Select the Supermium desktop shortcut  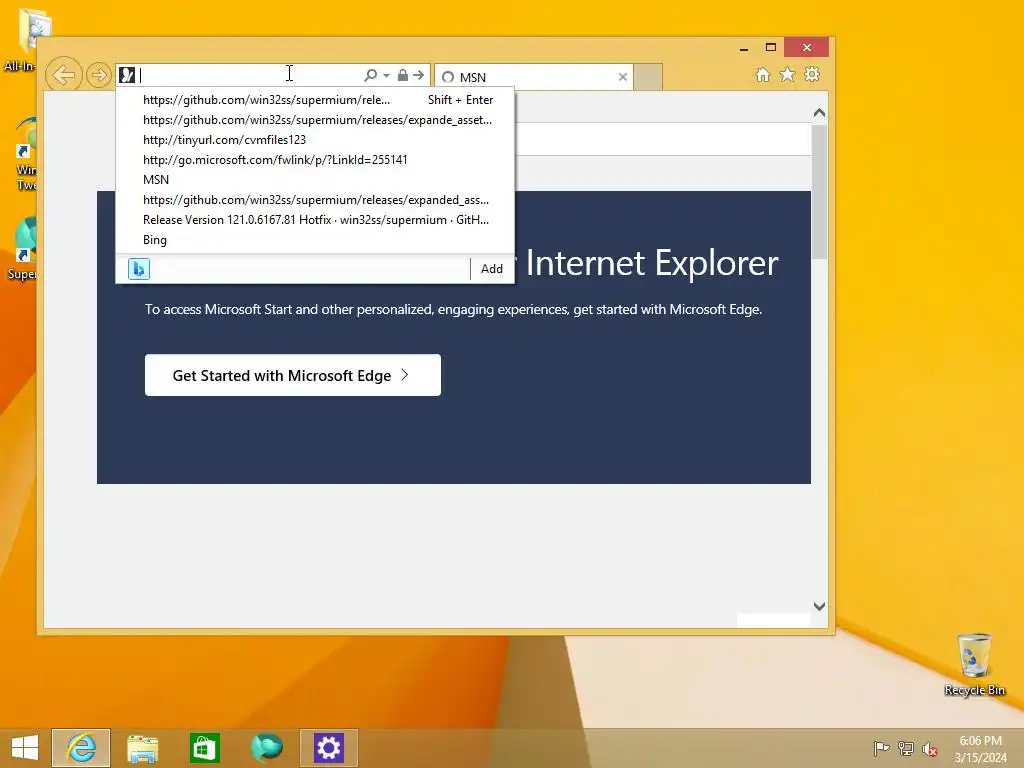[x=22, y=249]
